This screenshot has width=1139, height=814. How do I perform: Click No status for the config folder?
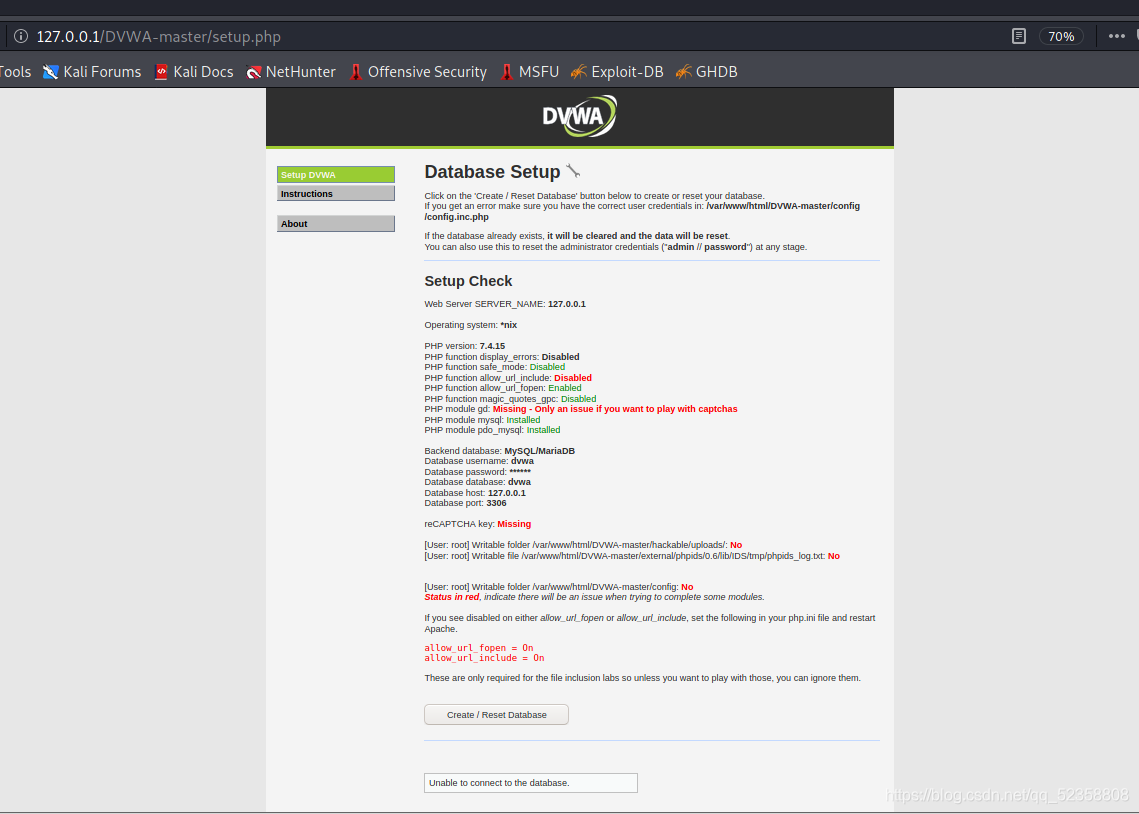[x=687, y=587]
